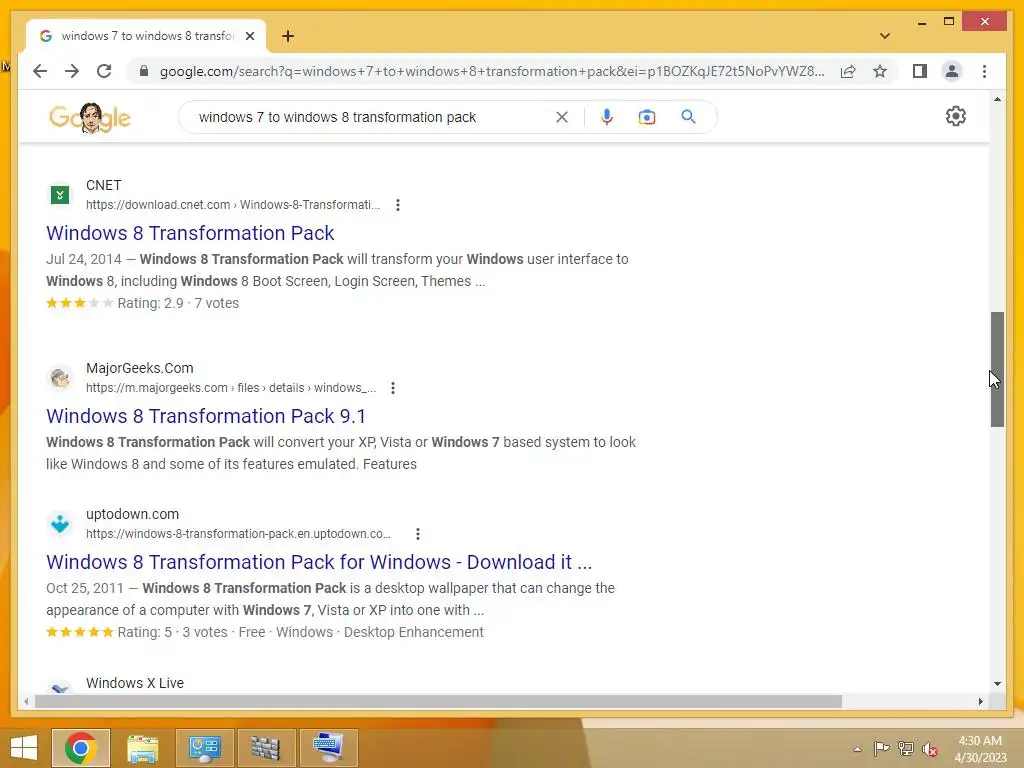View site information via the padlock icon
This screenshot has width=1024, height=768.
point(144,71)
